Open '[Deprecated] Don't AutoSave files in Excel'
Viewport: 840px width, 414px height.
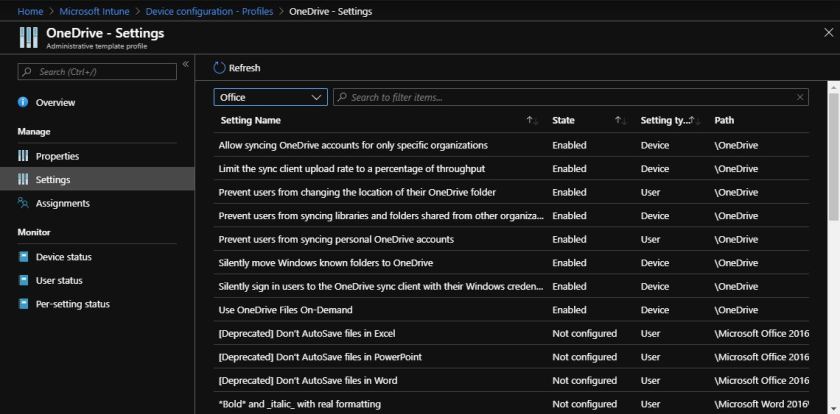pos(307,334)
